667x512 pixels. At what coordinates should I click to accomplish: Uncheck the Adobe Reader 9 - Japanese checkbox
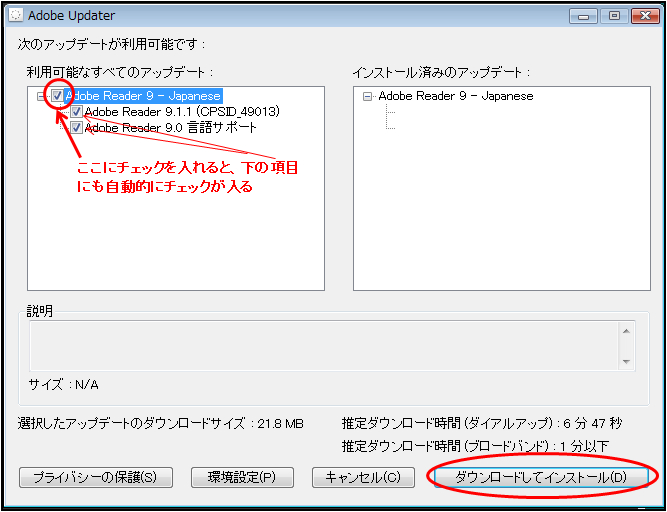(x=57, y=96)
